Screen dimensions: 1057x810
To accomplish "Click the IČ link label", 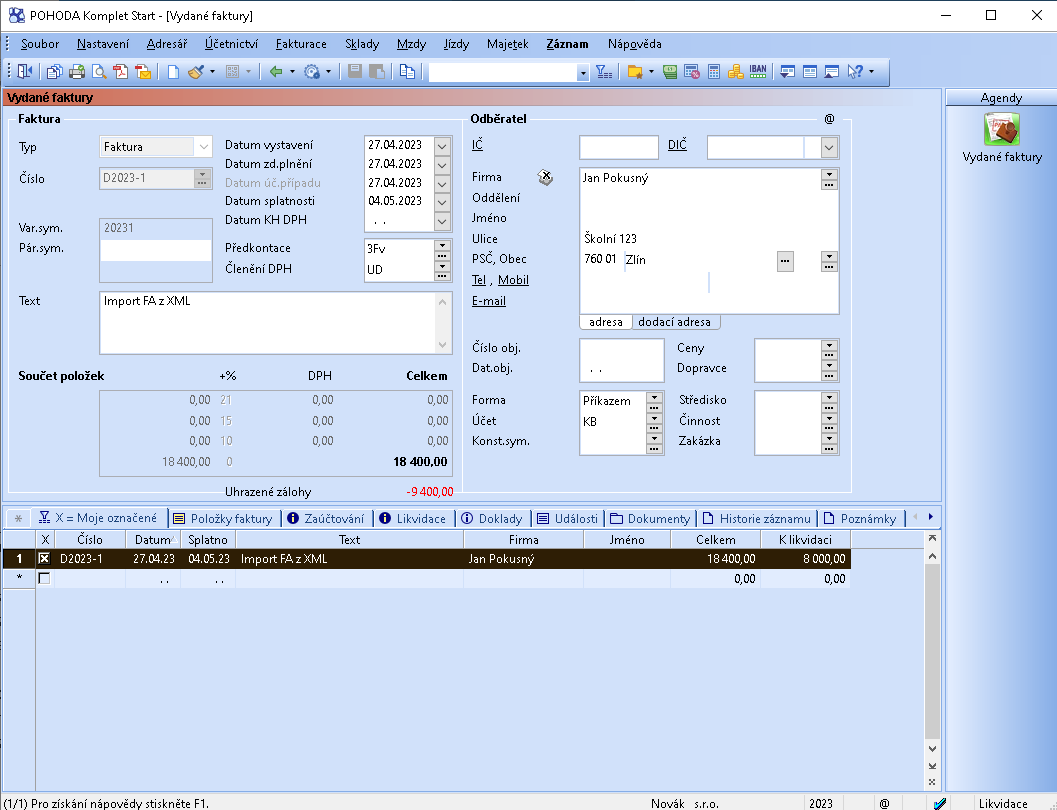I will (x=477, y=145).
